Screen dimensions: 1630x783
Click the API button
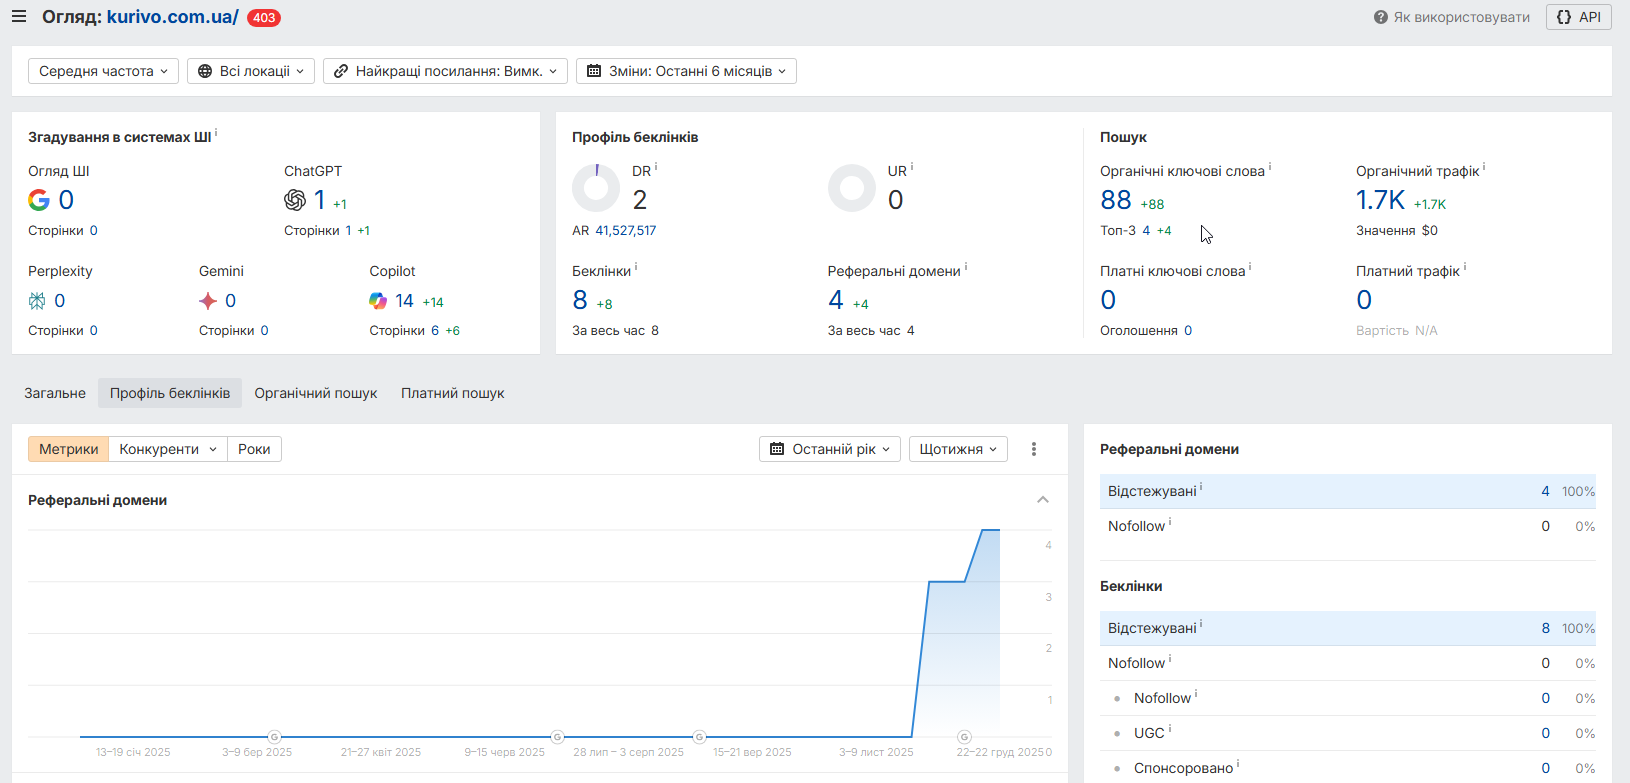[1579, 17]
